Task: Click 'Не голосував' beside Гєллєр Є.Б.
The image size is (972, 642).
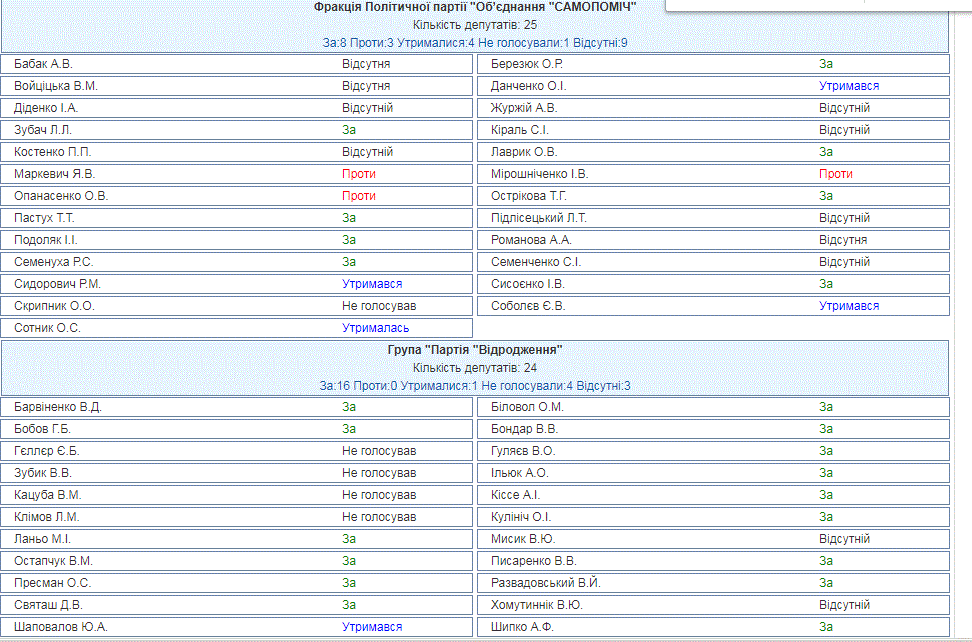Action: click(x=379, y=451)
